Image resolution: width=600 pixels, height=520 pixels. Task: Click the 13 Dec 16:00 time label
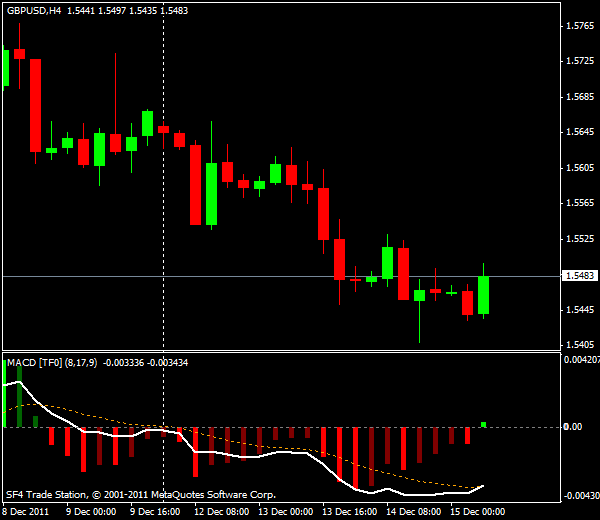pyautogui.click(x=349, y=512)
